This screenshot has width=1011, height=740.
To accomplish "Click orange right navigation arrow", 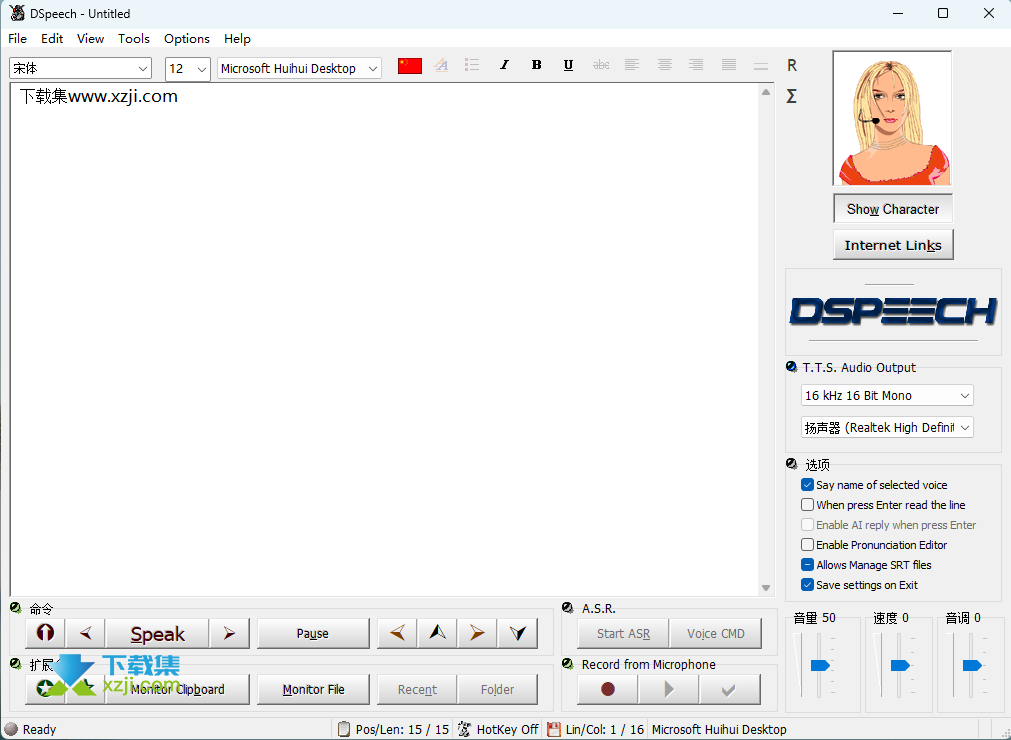I will click(477, 634).
